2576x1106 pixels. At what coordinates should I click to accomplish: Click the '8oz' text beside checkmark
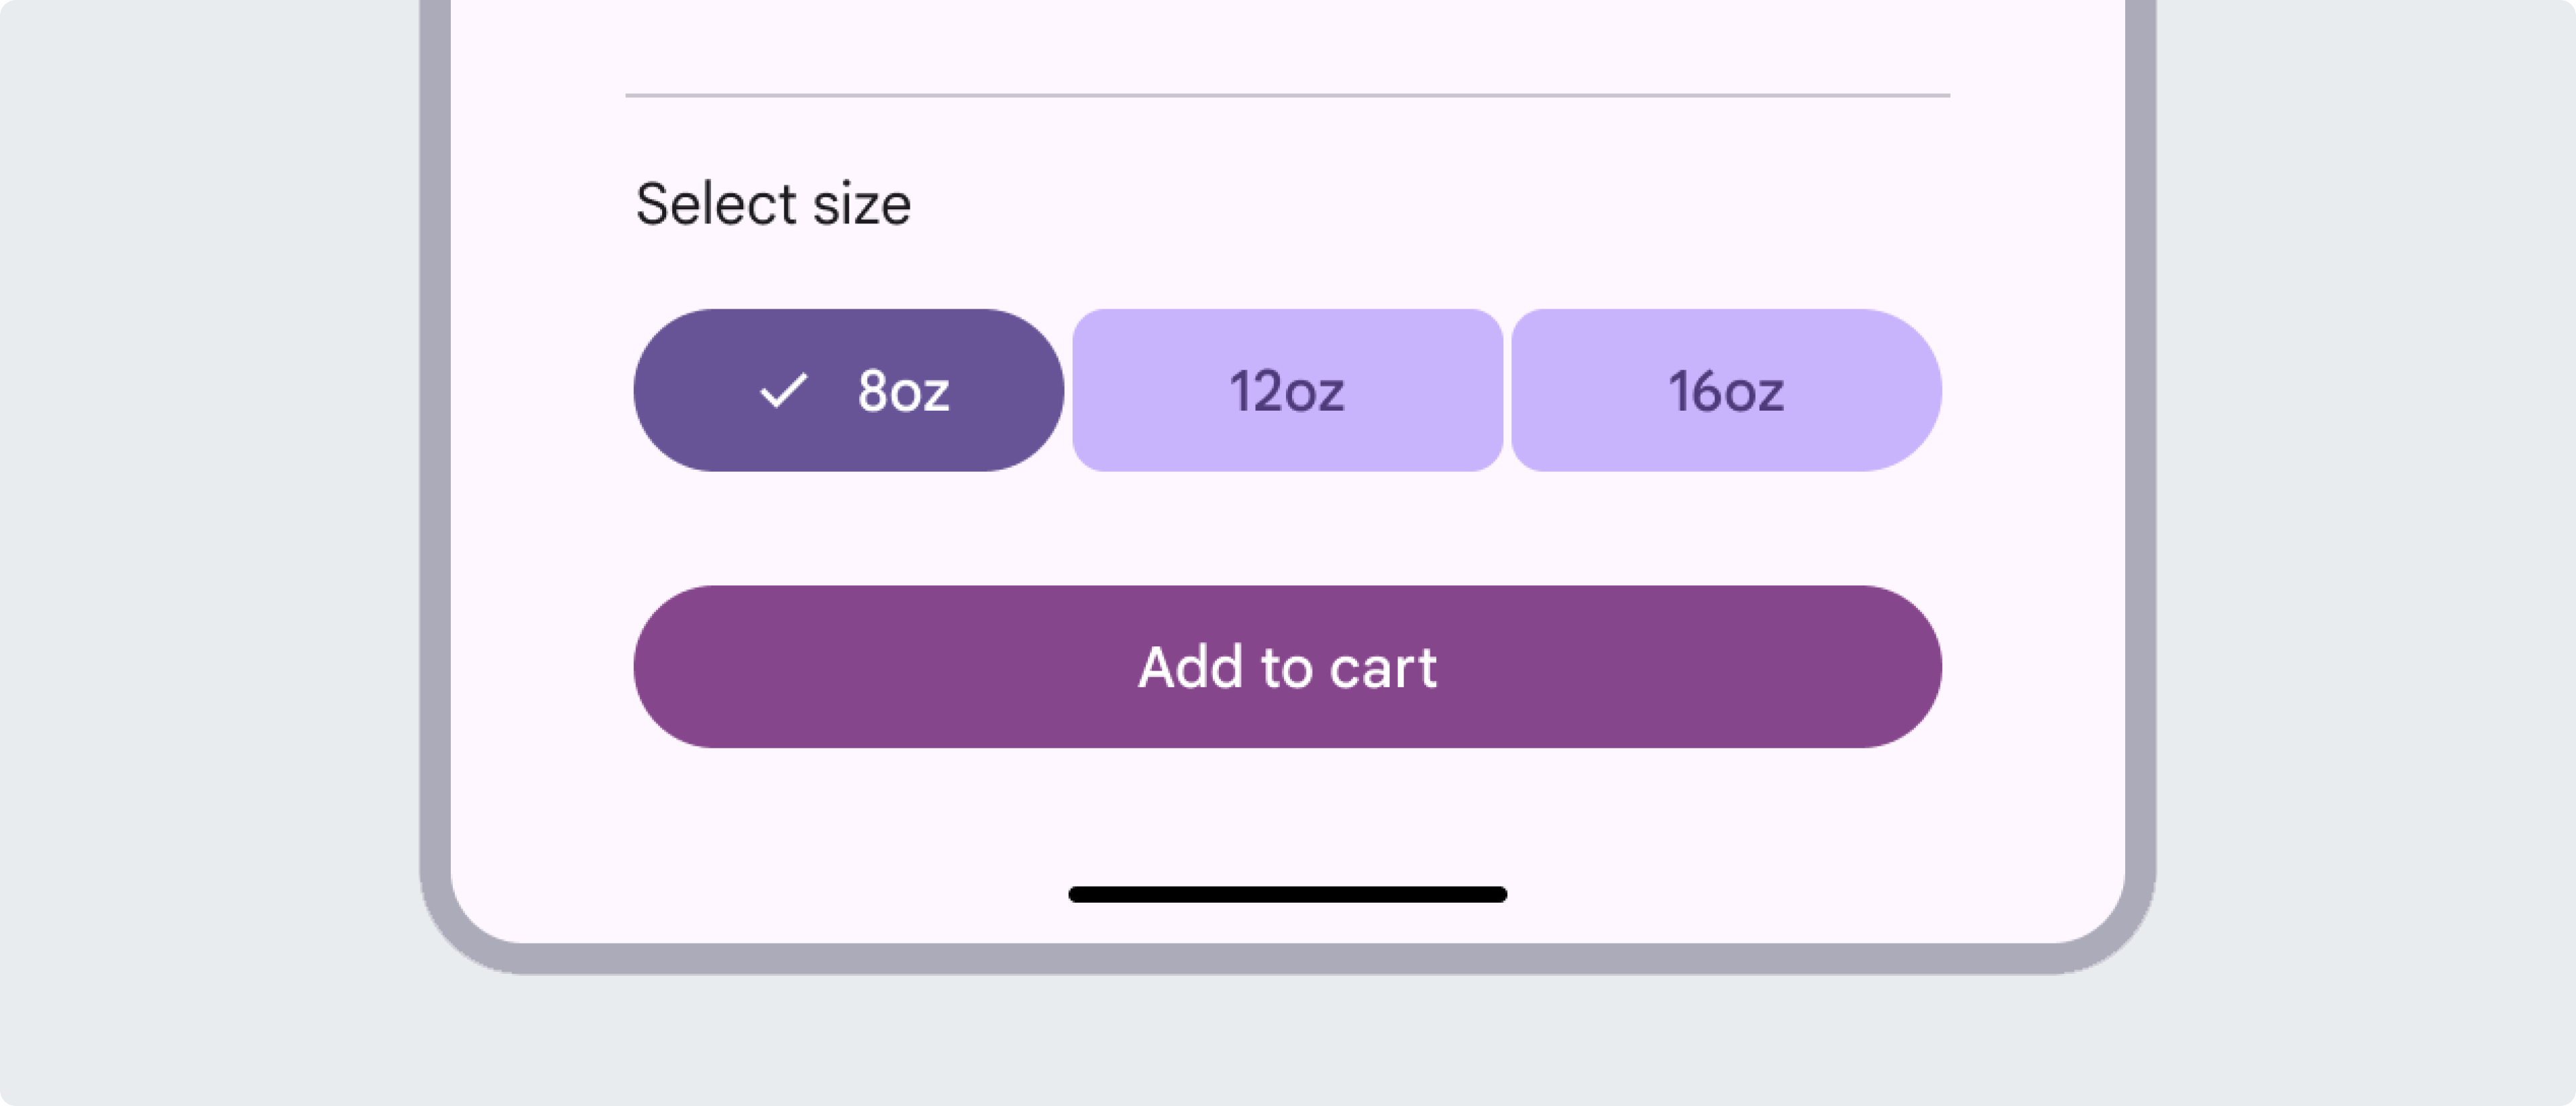click(903, 391)
